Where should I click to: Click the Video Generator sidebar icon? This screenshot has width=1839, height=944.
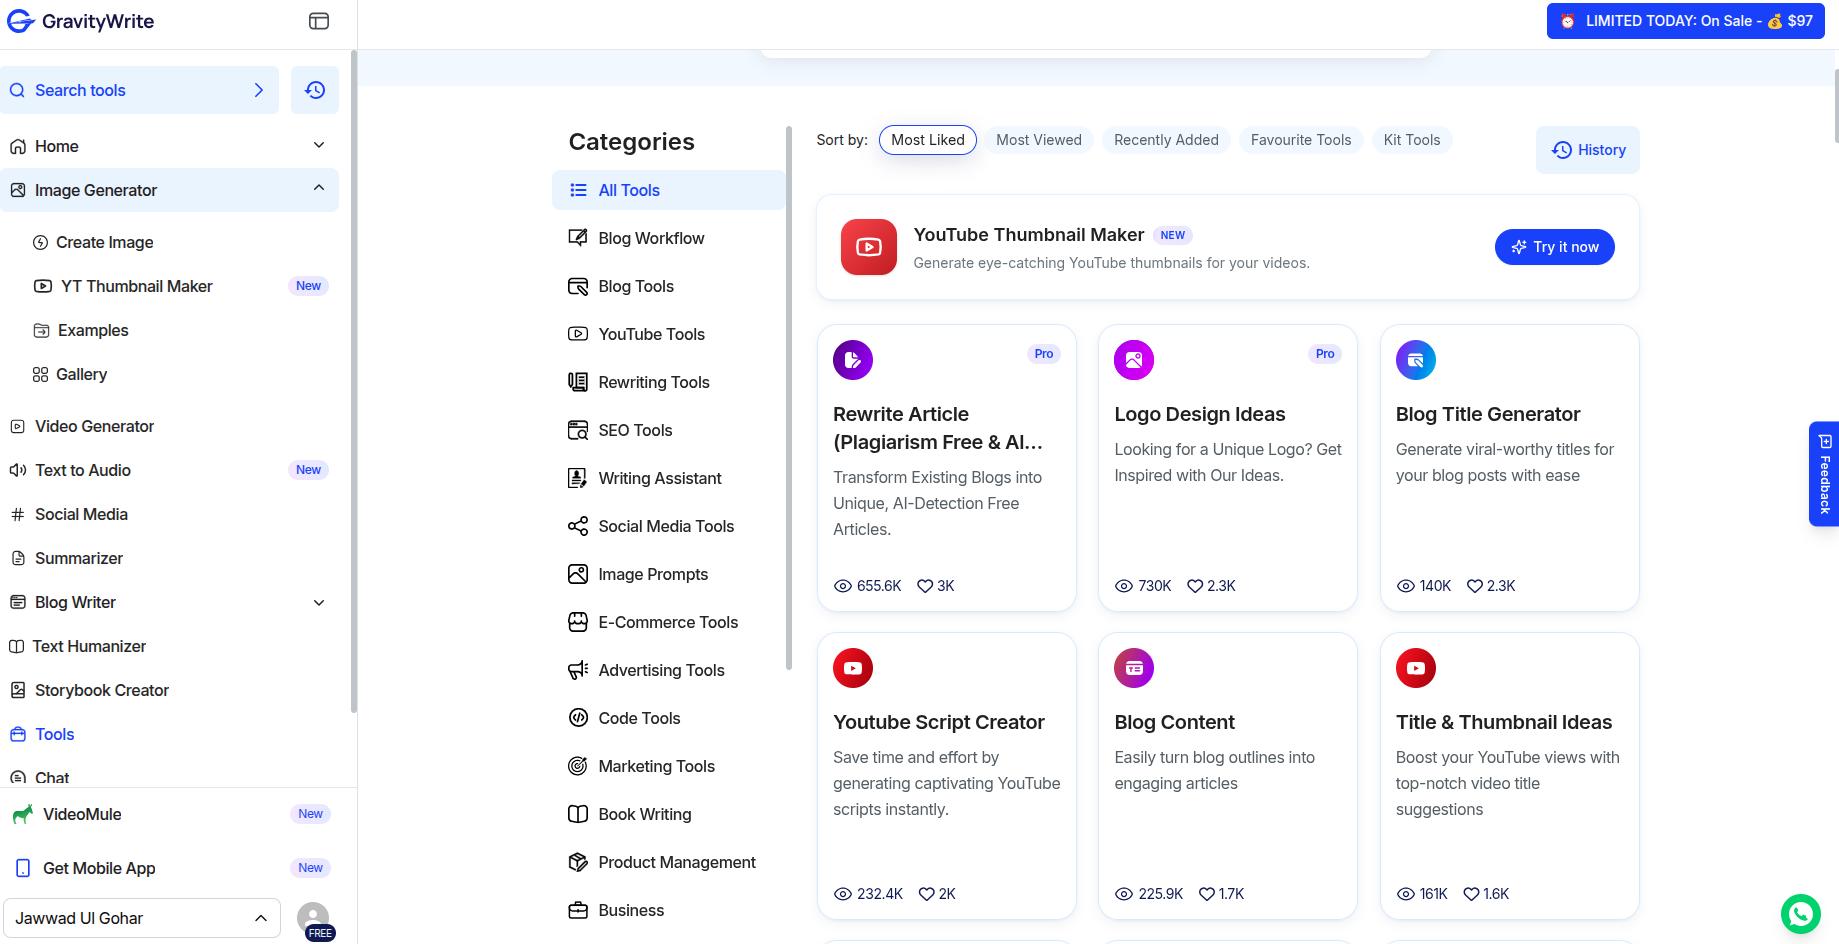[17, 426]
